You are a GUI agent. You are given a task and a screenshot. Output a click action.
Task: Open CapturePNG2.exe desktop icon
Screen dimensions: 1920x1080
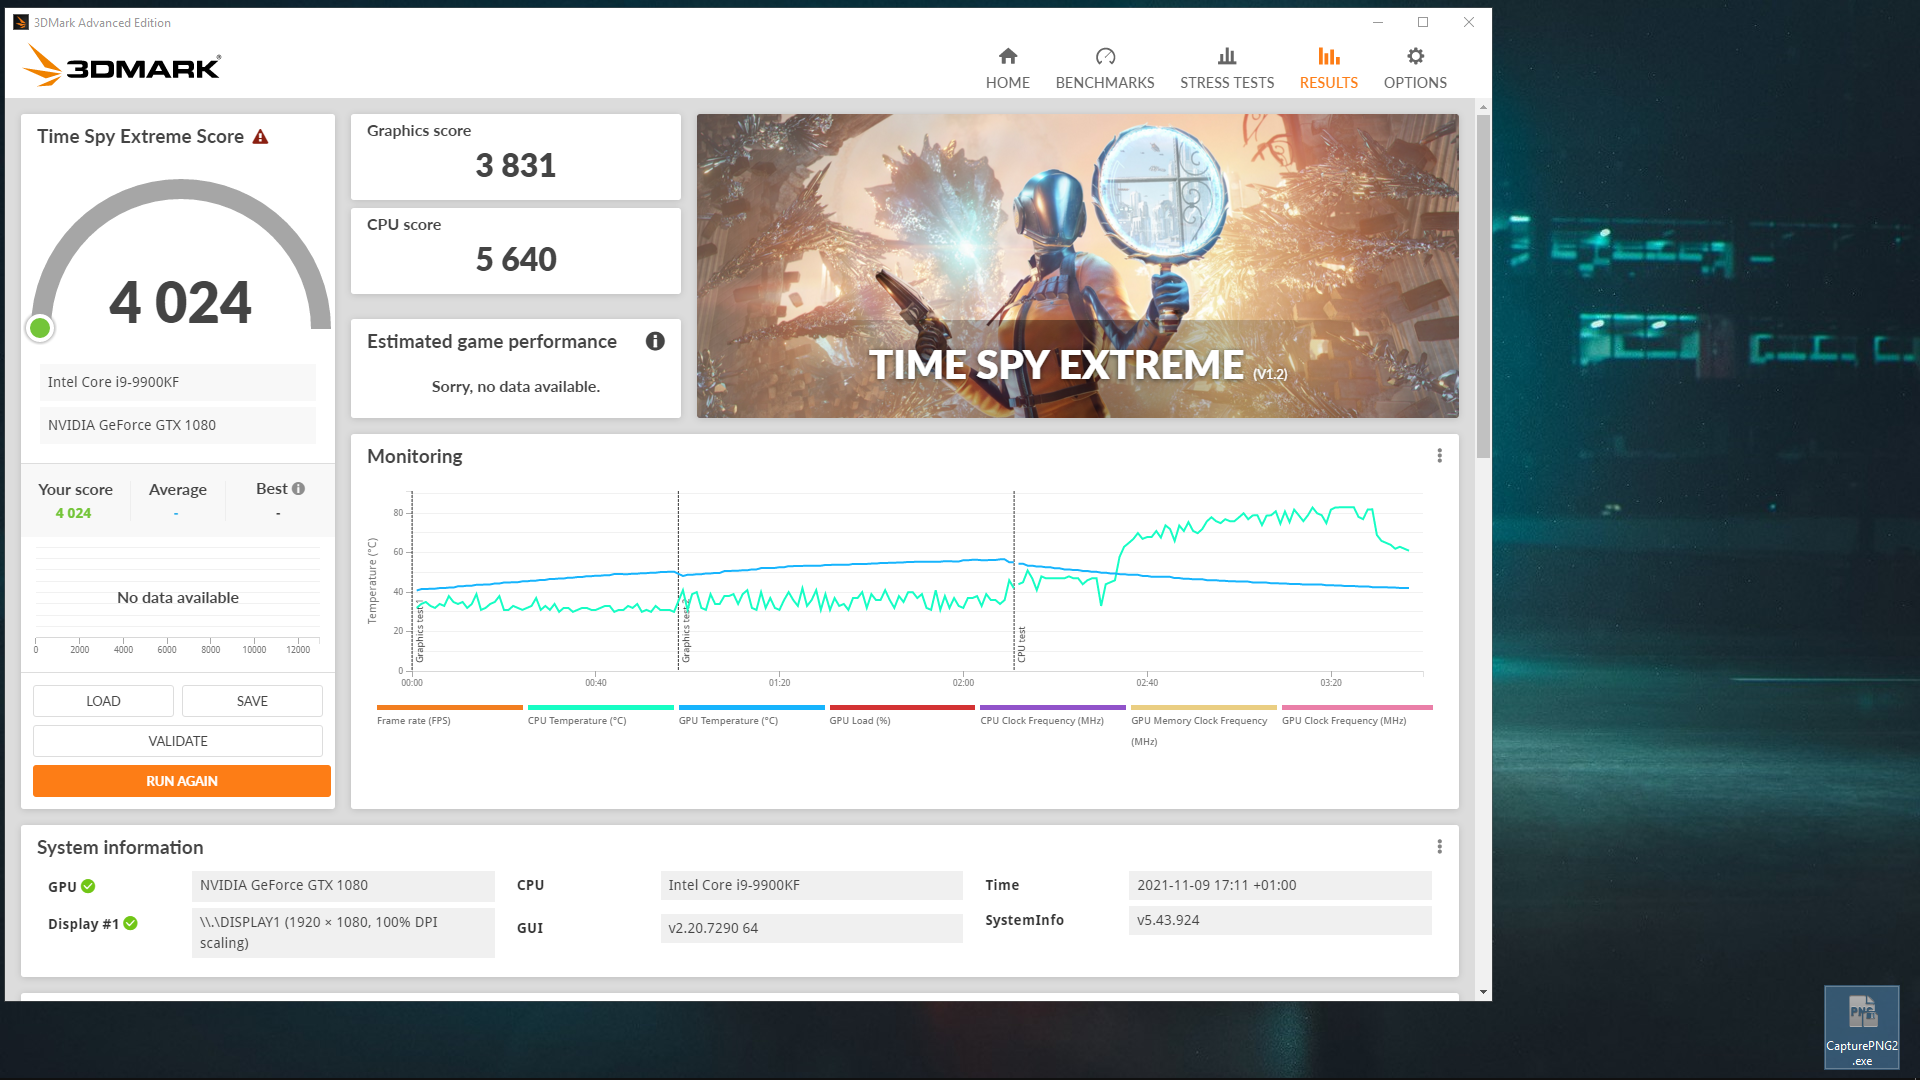click(x=1861, y=1028)
